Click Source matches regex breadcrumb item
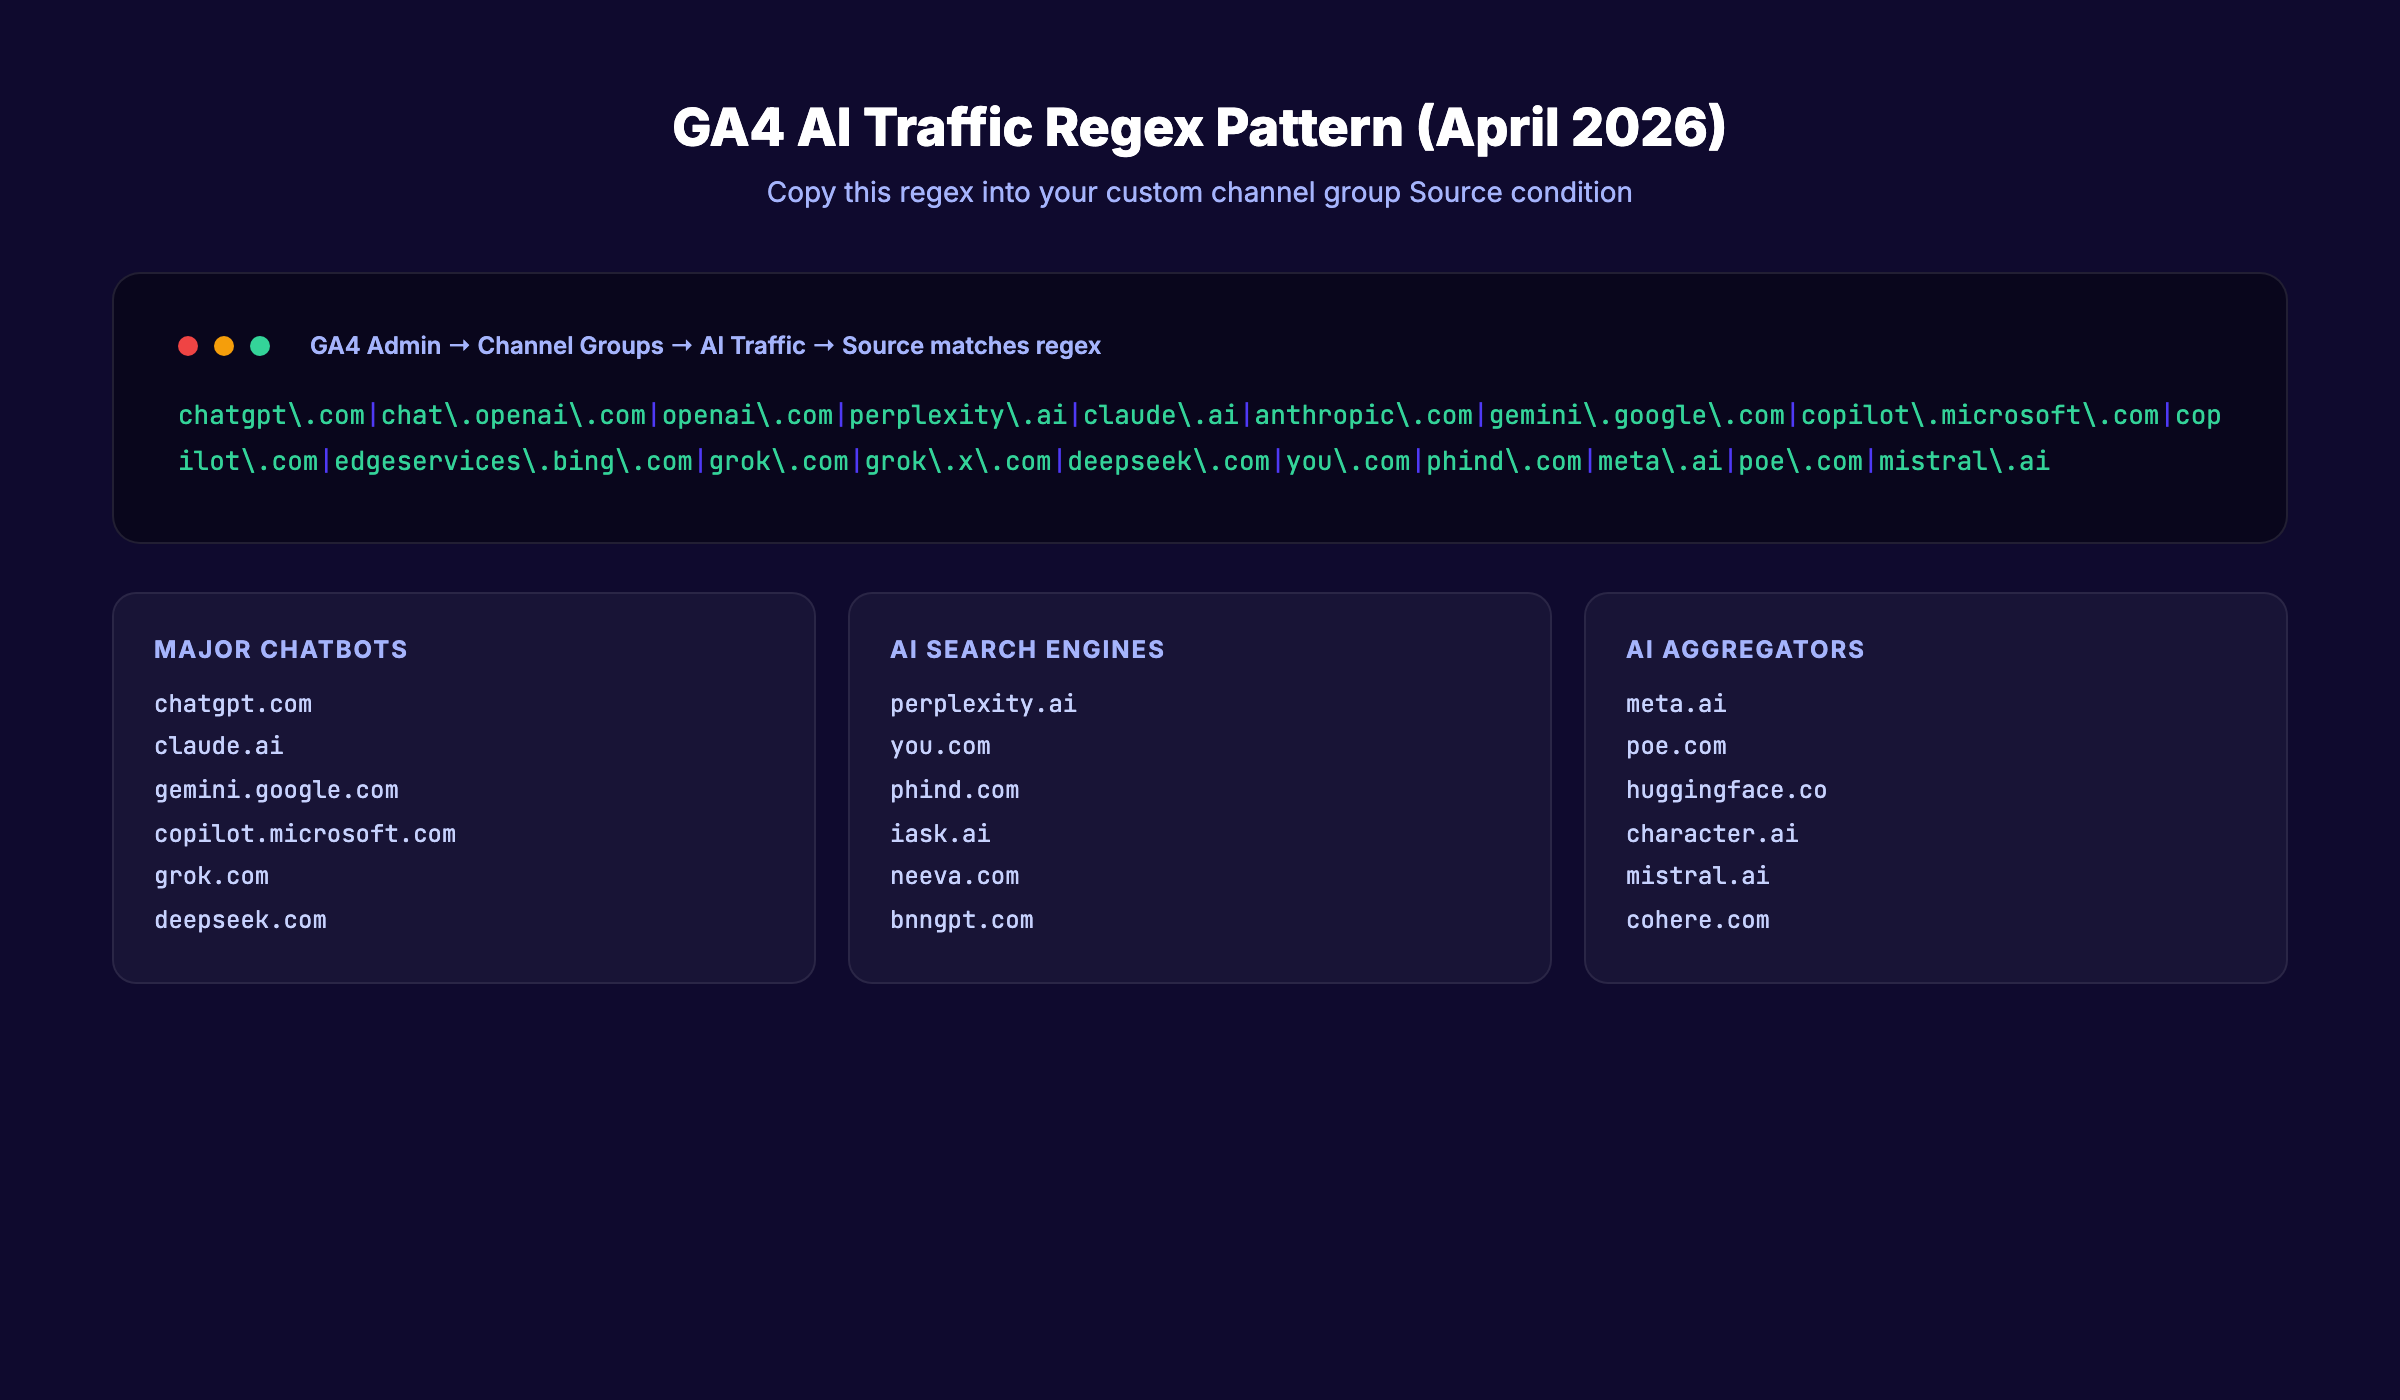The image size is (2400, 1400). [970, 345]
